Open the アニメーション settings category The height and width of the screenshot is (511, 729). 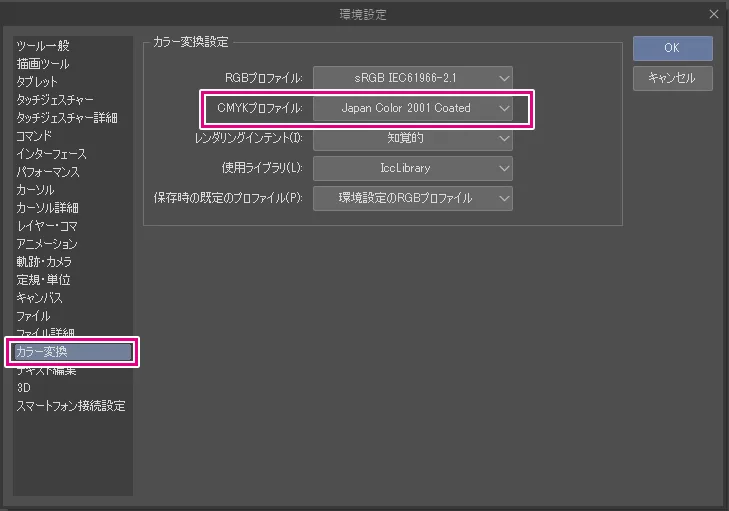click(47, 244)
